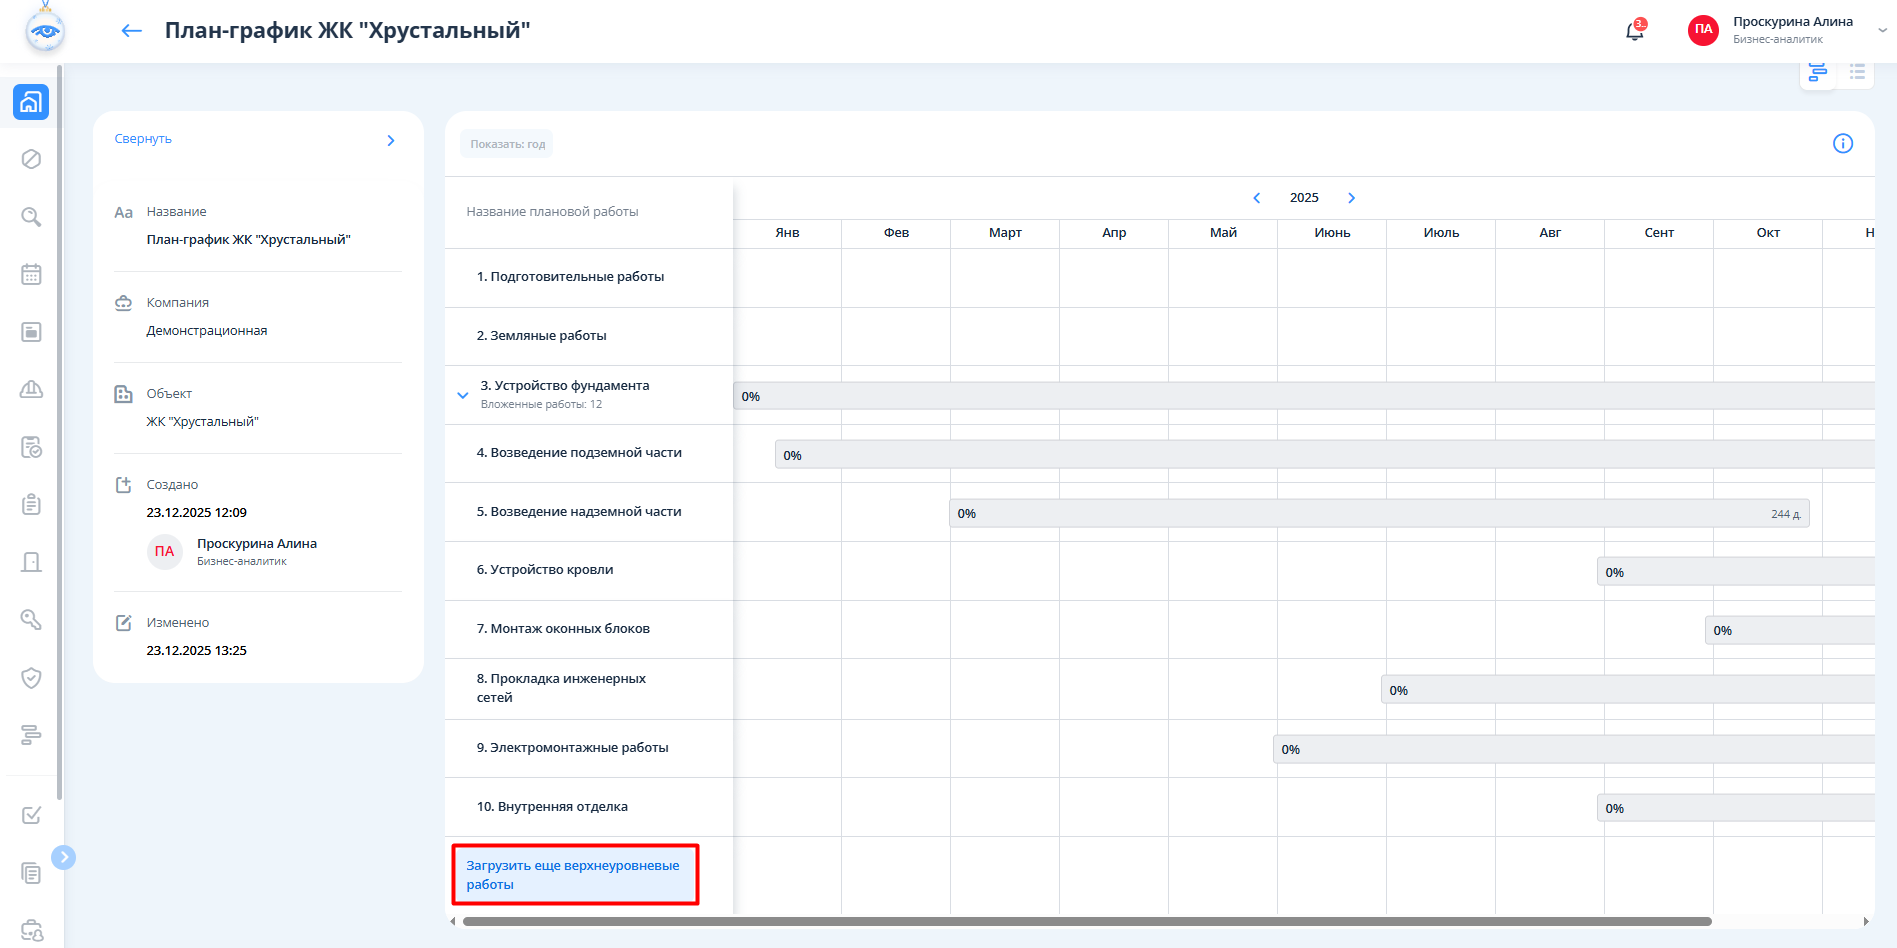
Task: Click the 244 д. bar for Возведение надземной части
Action: 1378,514
